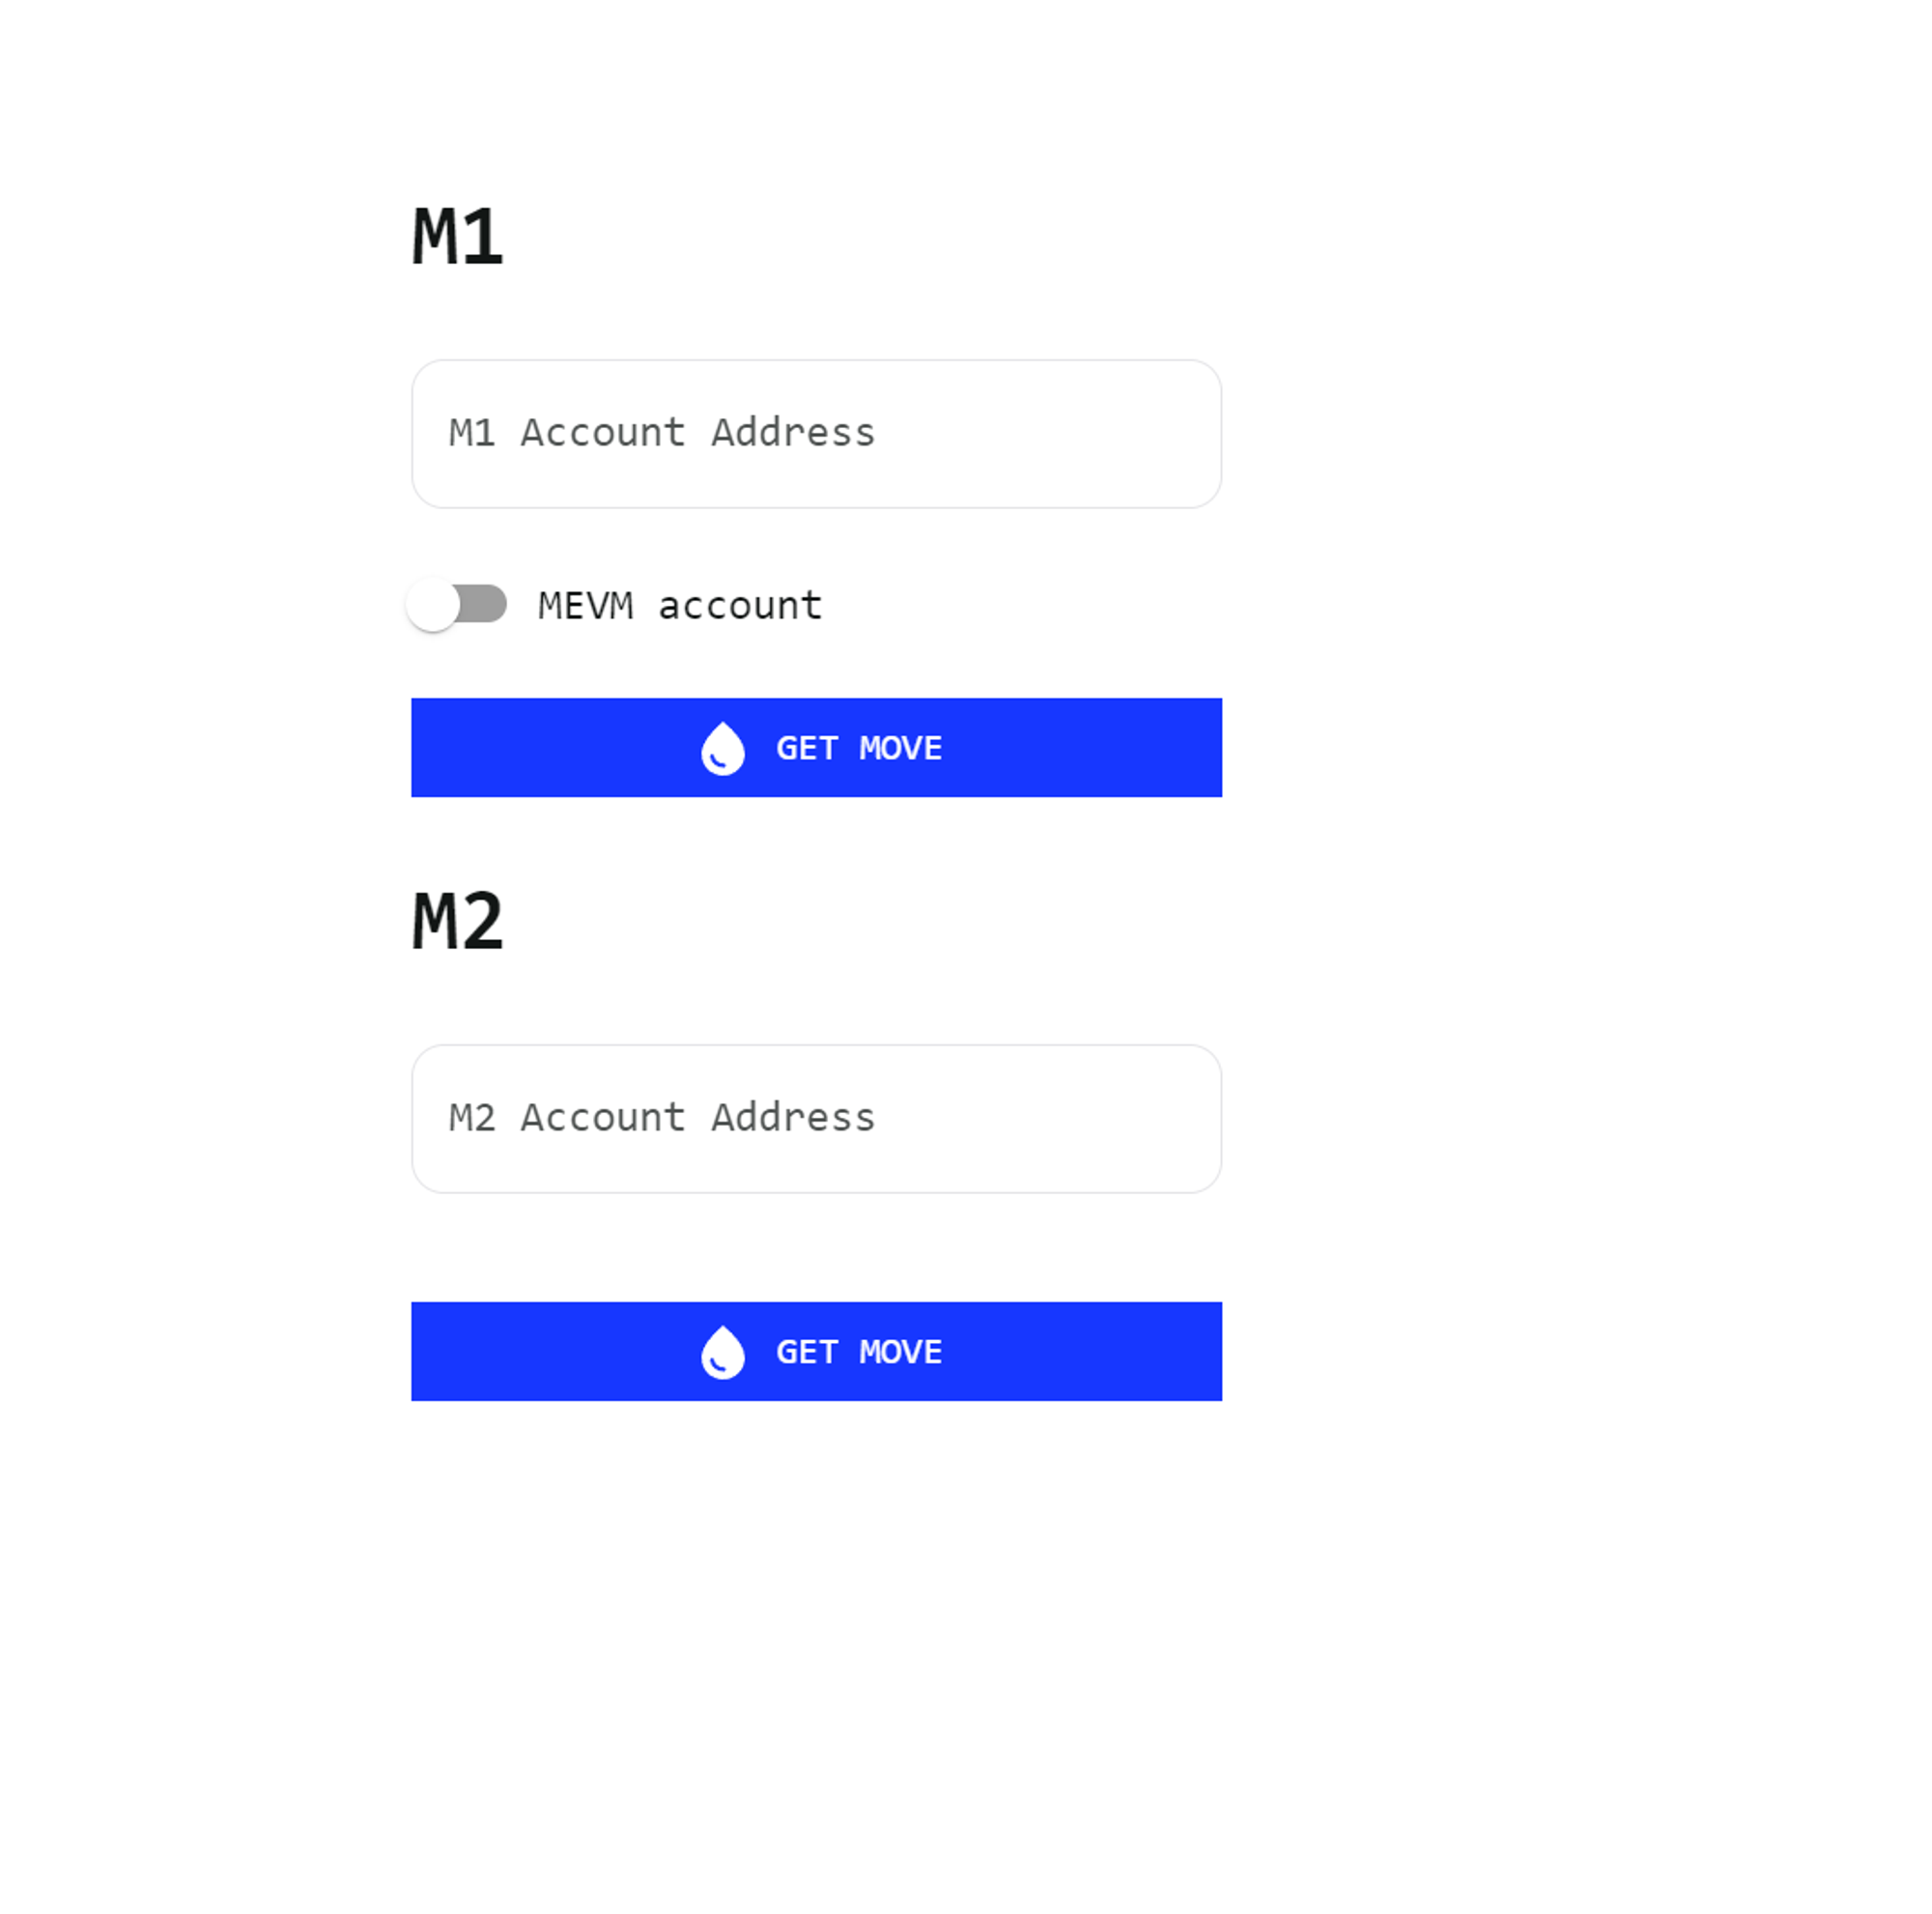Click the 'MEVM account' label text
1932x1914 pixels.
(680, 605)
